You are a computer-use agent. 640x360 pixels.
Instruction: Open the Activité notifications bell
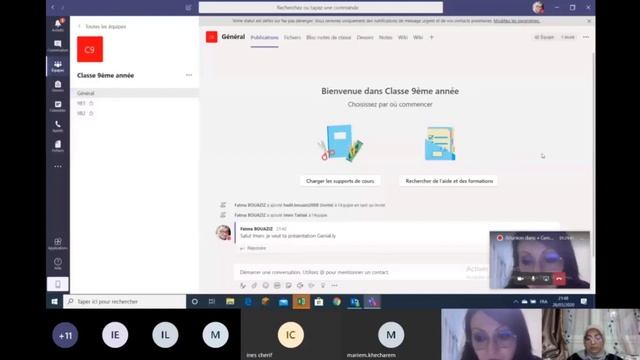[x=58, y=24]
